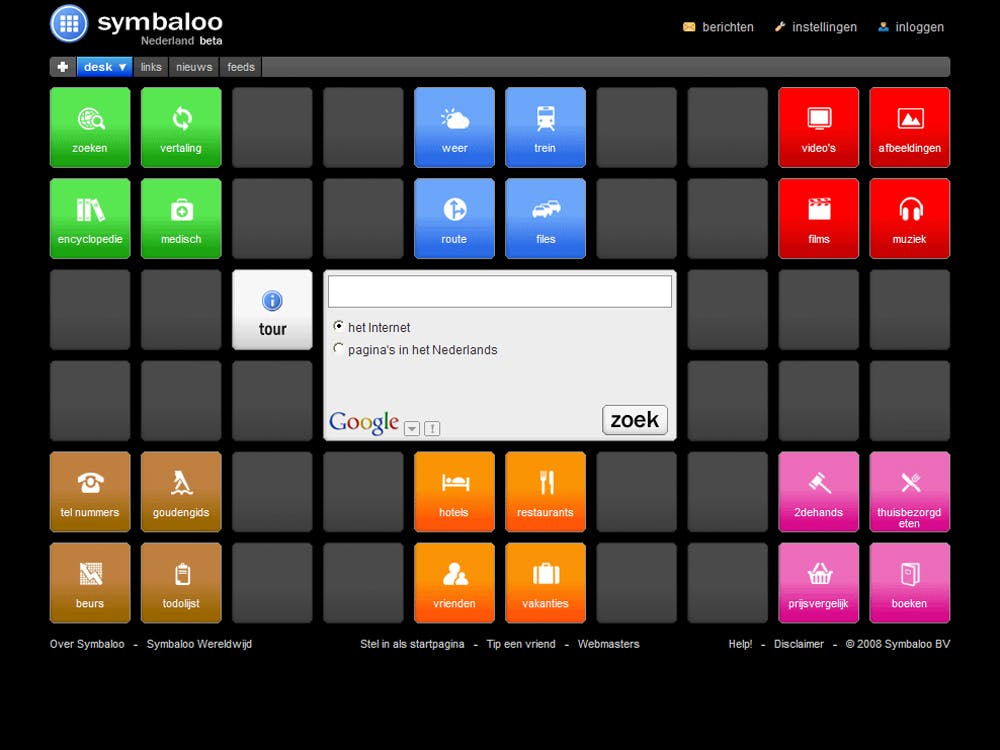Select the 'het Internet' radio option
This screenshot has width=1000, height=750.
[x=339, y=326]
